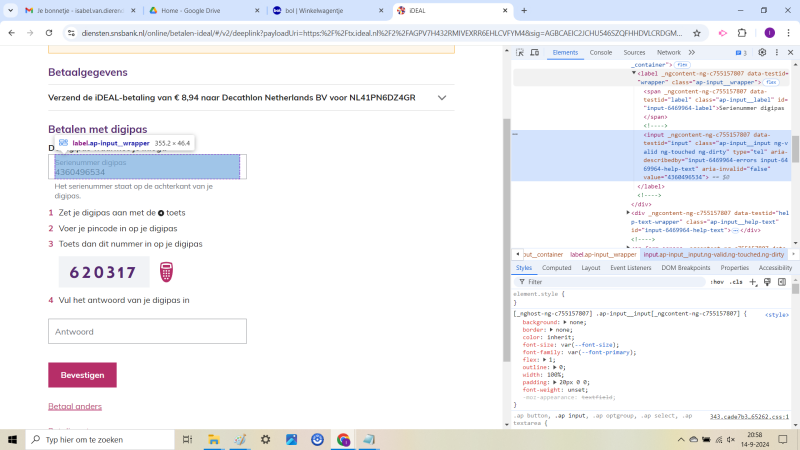Activate the DevTools inspect element picker
This screenshot has width=800, height=450.
tap(520, 53)
